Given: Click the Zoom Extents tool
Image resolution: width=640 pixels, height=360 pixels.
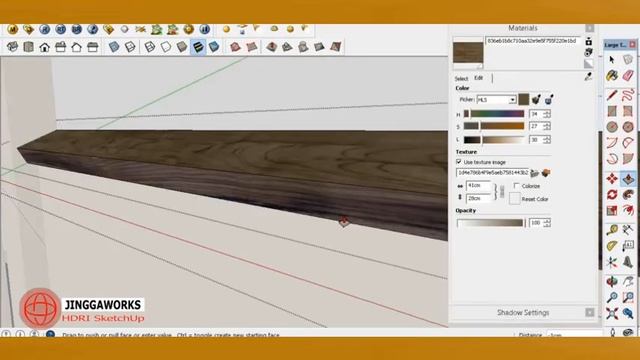Looking at the screenshot, I should pos(611,313).
